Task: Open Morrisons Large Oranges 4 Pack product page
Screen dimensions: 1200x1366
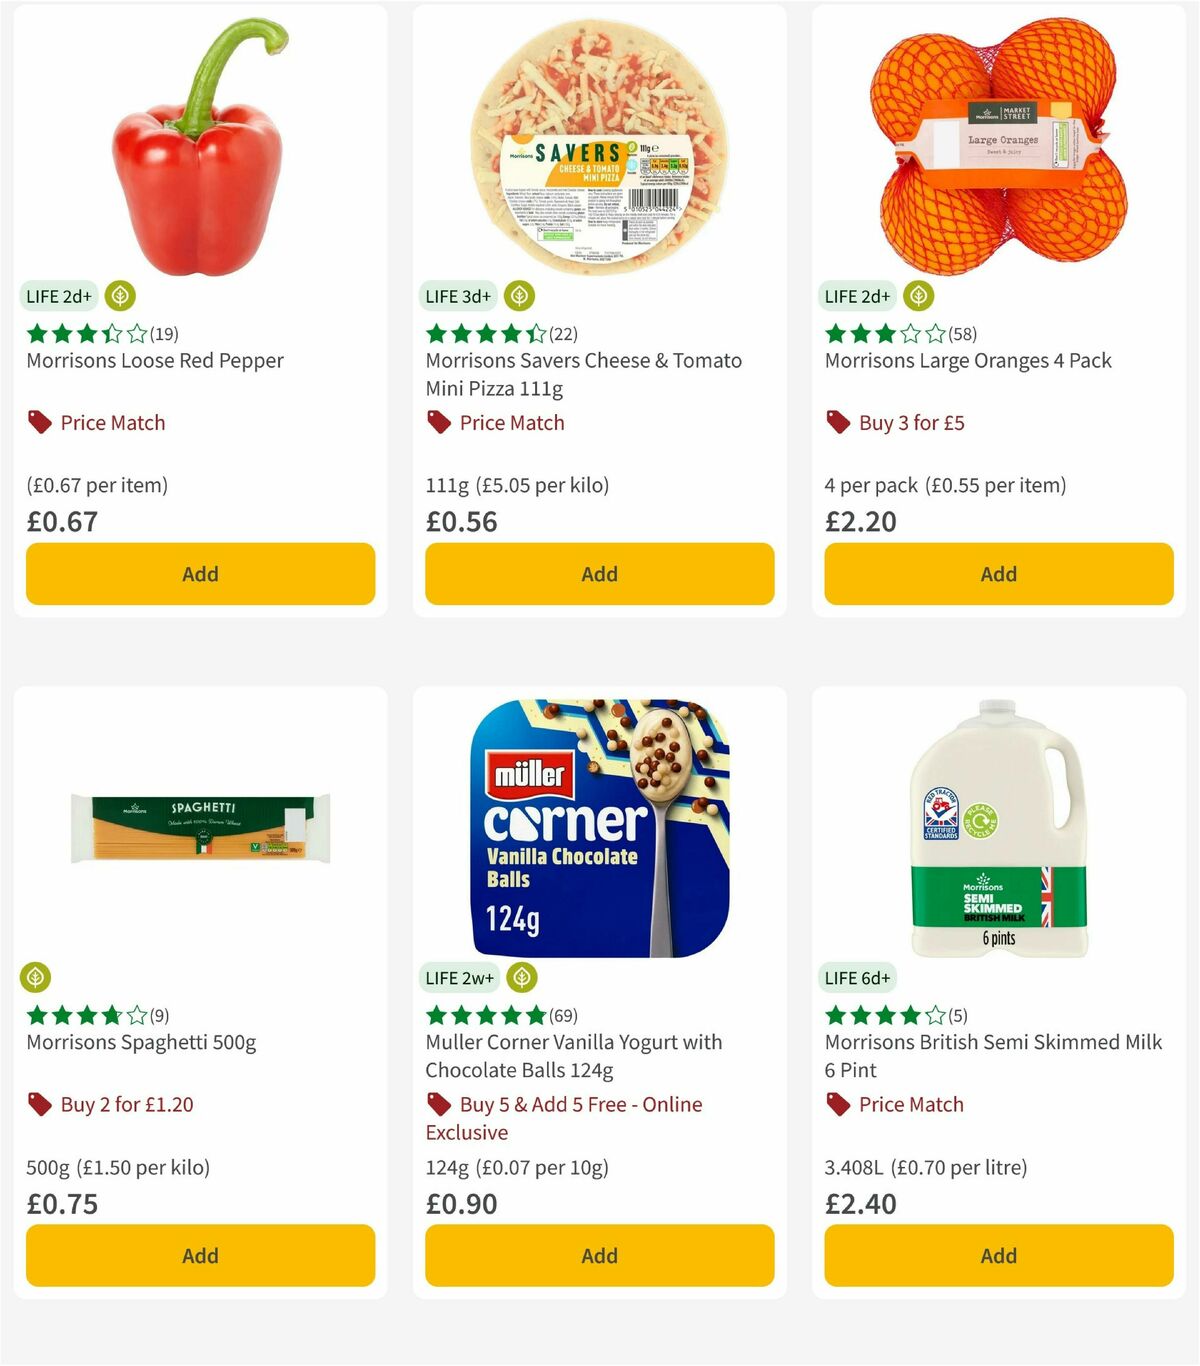Action: (967, 360)
